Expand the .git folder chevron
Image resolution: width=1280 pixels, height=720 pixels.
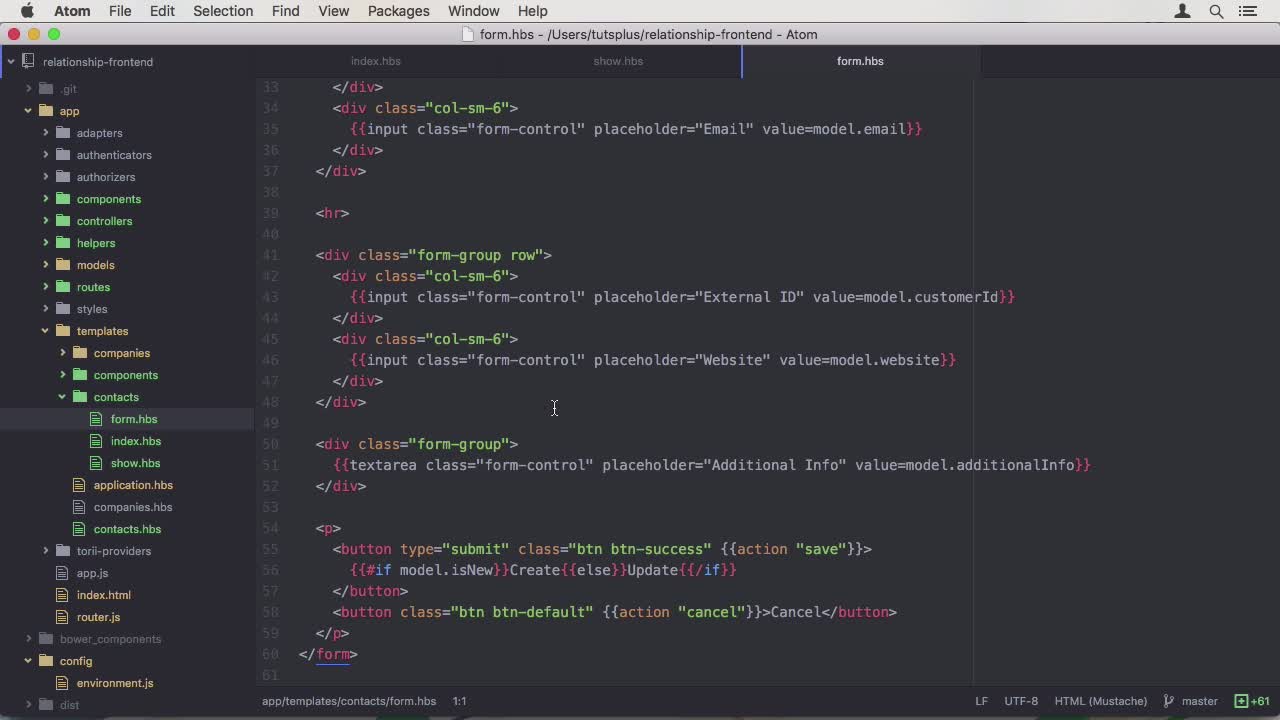tap(29, 89)
